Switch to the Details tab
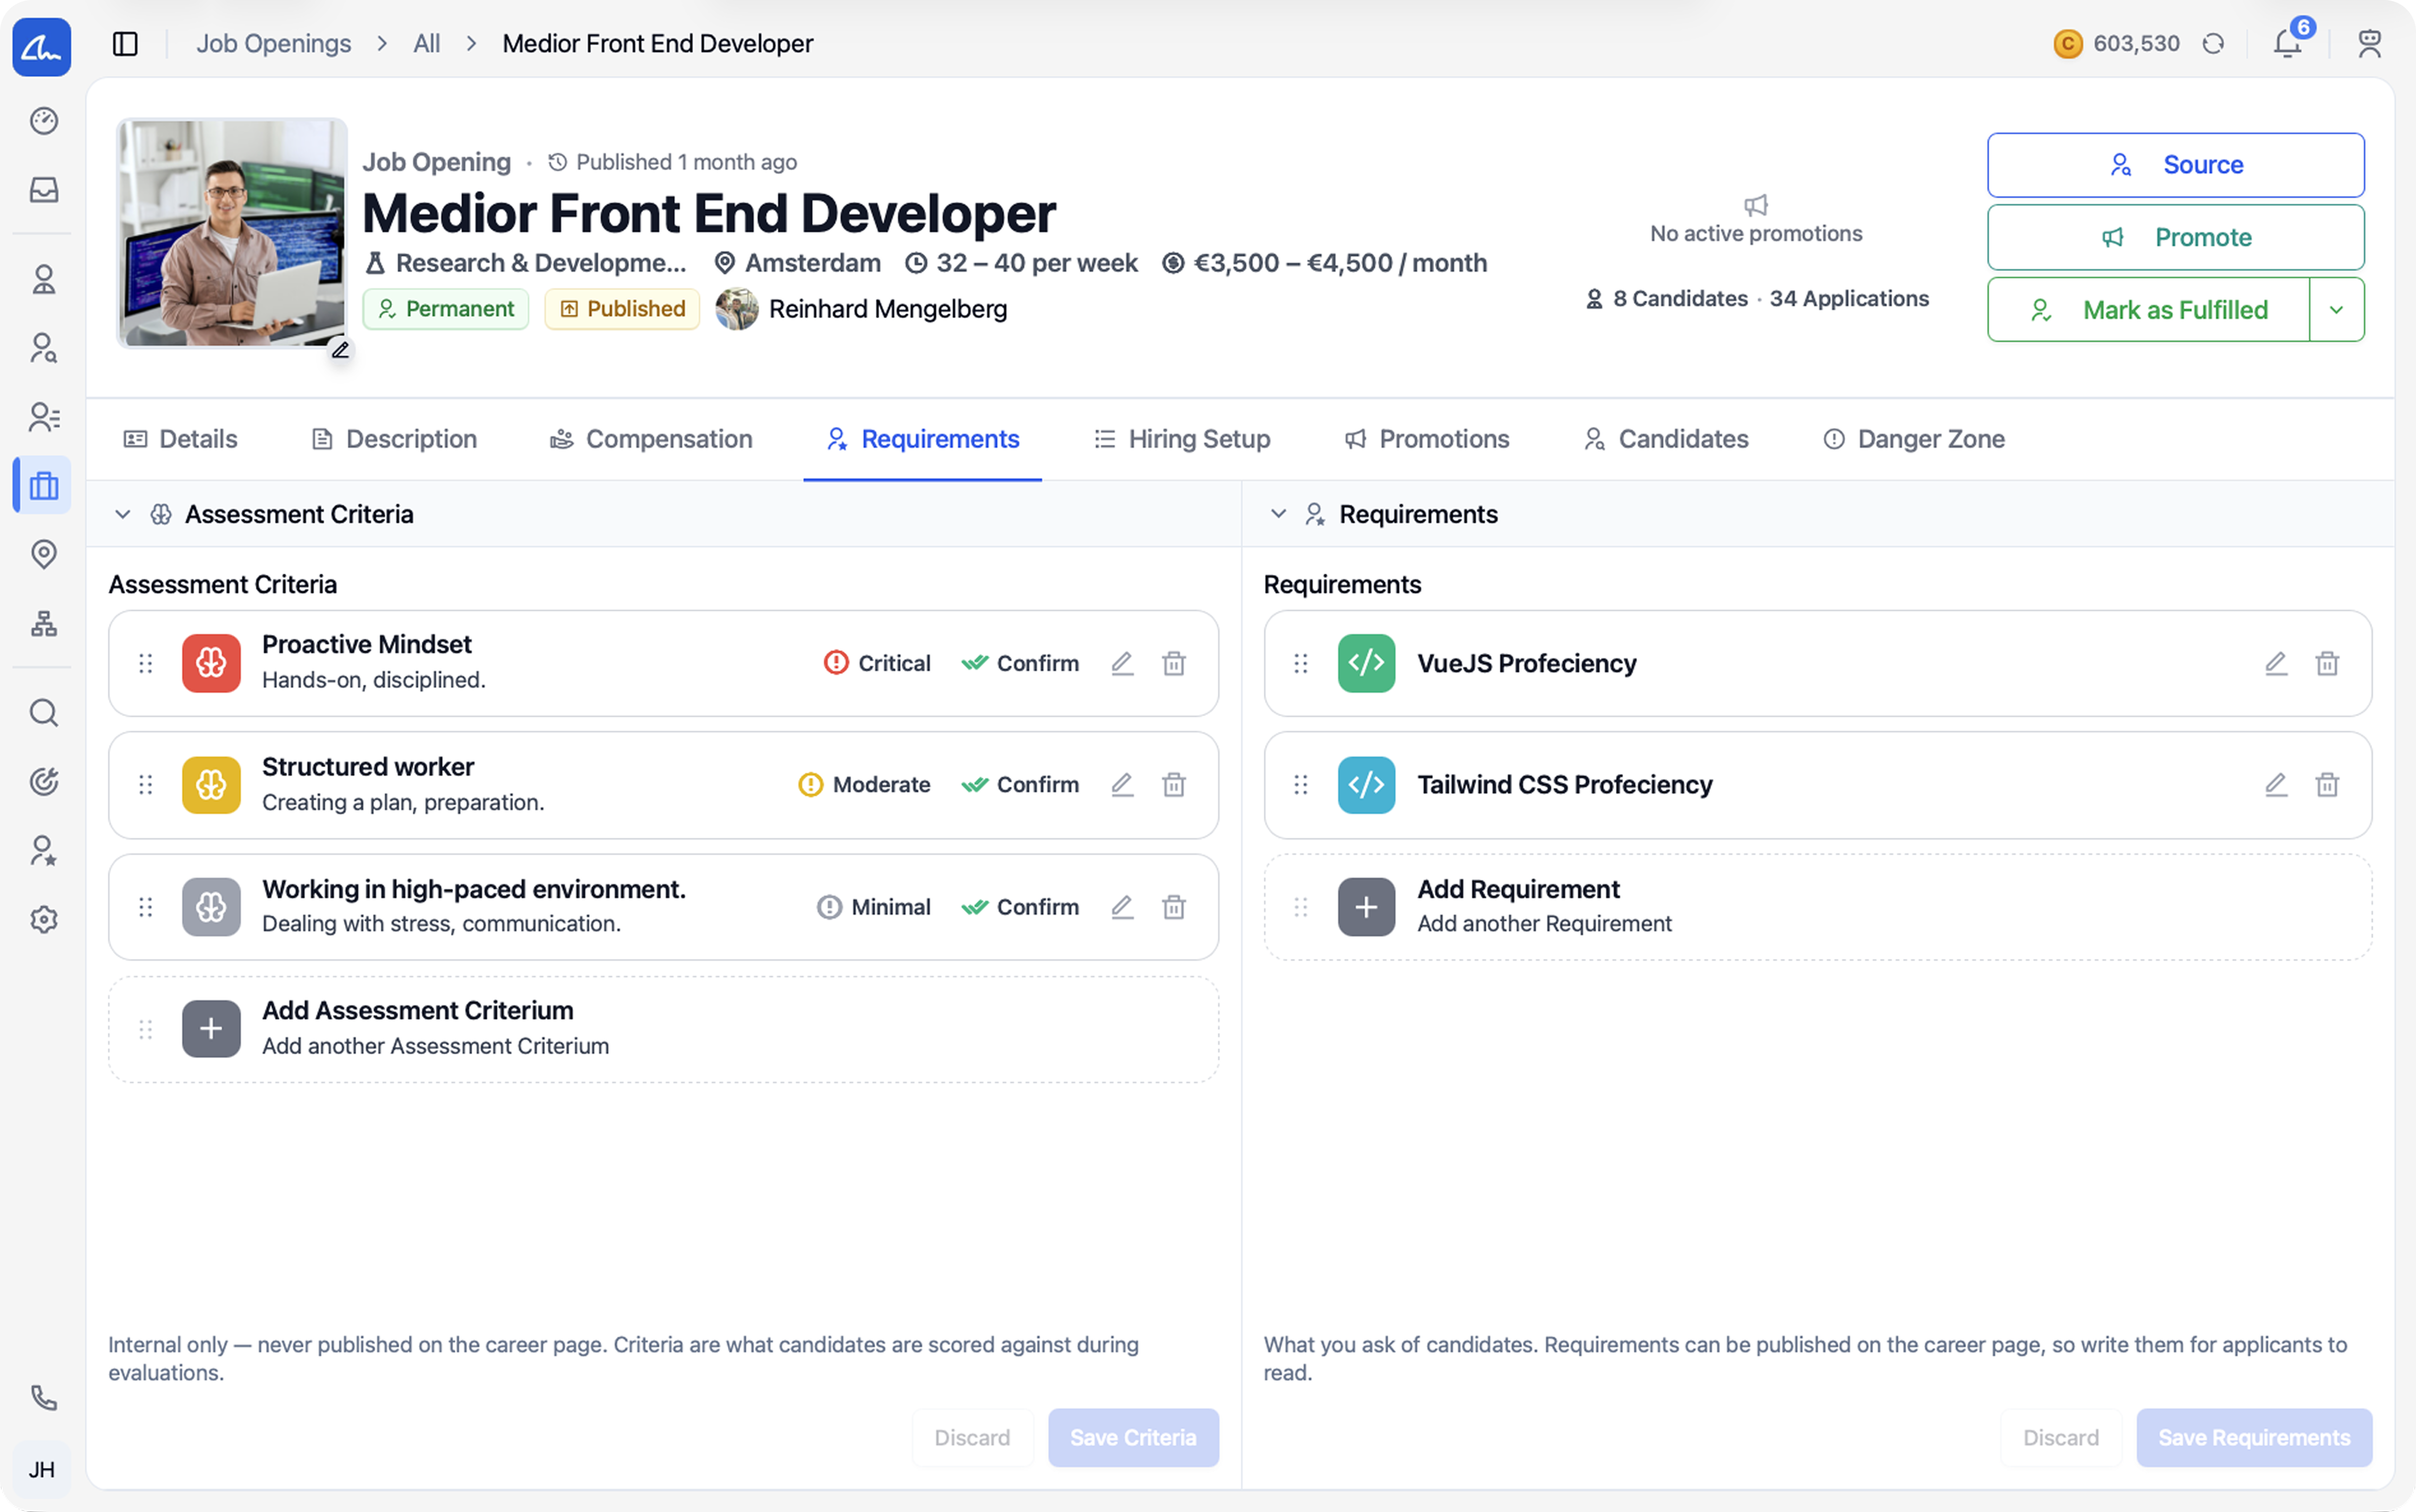 [181, 440]
